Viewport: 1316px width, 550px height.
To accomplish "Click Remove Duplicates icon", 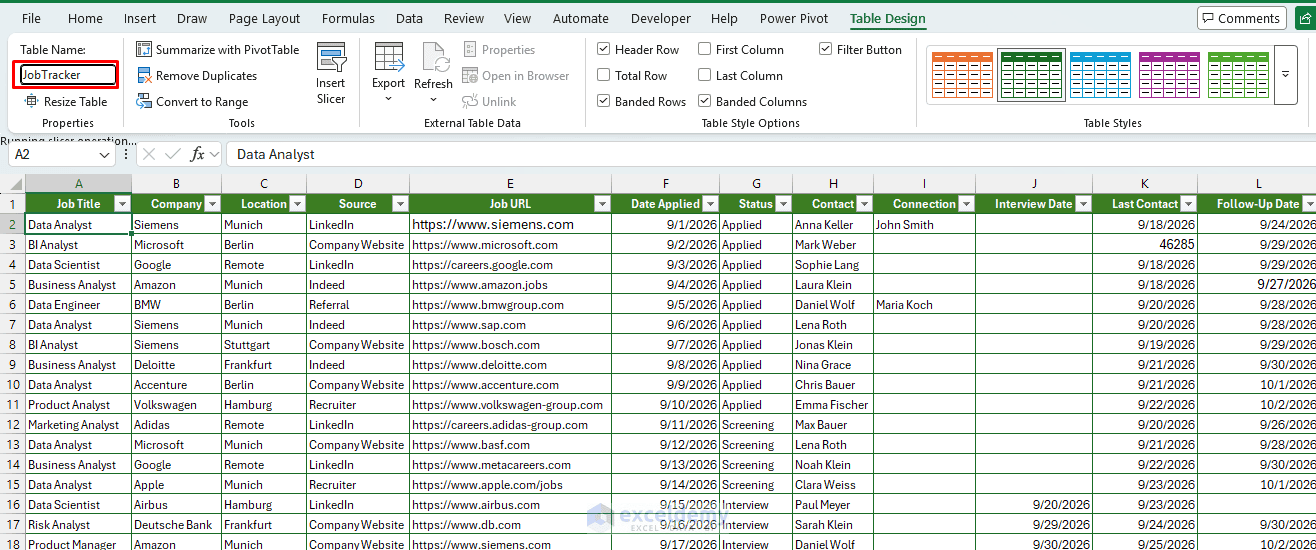I will coord(144,75).
